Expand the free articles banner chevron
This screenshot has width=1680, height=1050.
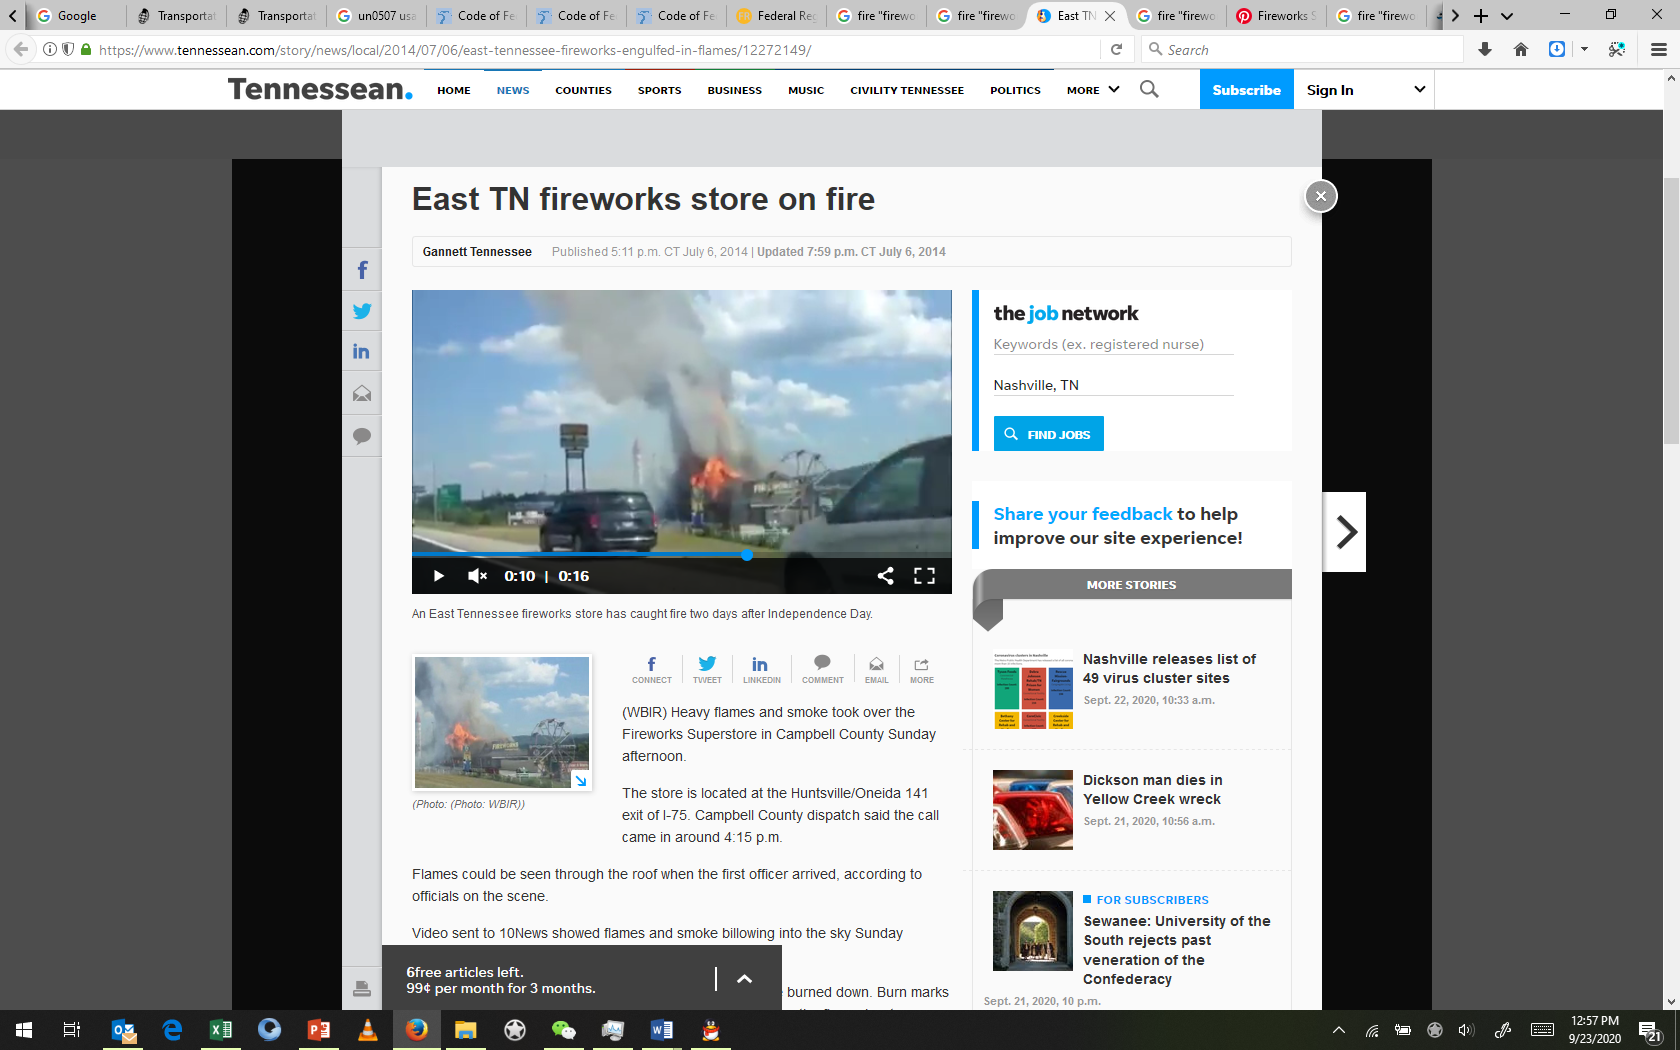[x=744, y=979]
